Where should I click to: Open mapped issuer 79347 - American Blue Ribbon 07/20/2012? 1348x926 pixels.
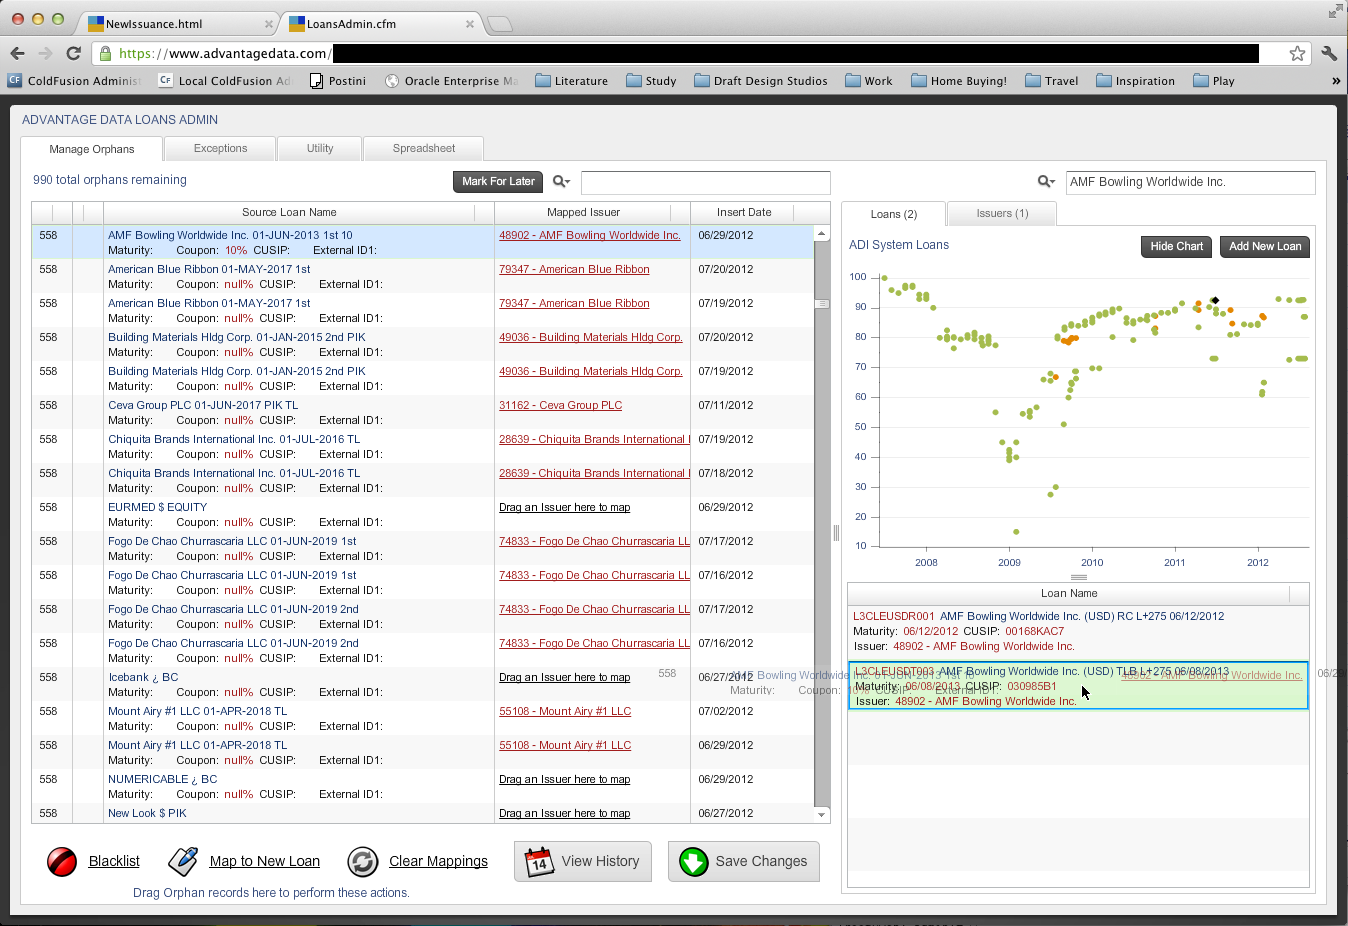(x=574, y=269)
